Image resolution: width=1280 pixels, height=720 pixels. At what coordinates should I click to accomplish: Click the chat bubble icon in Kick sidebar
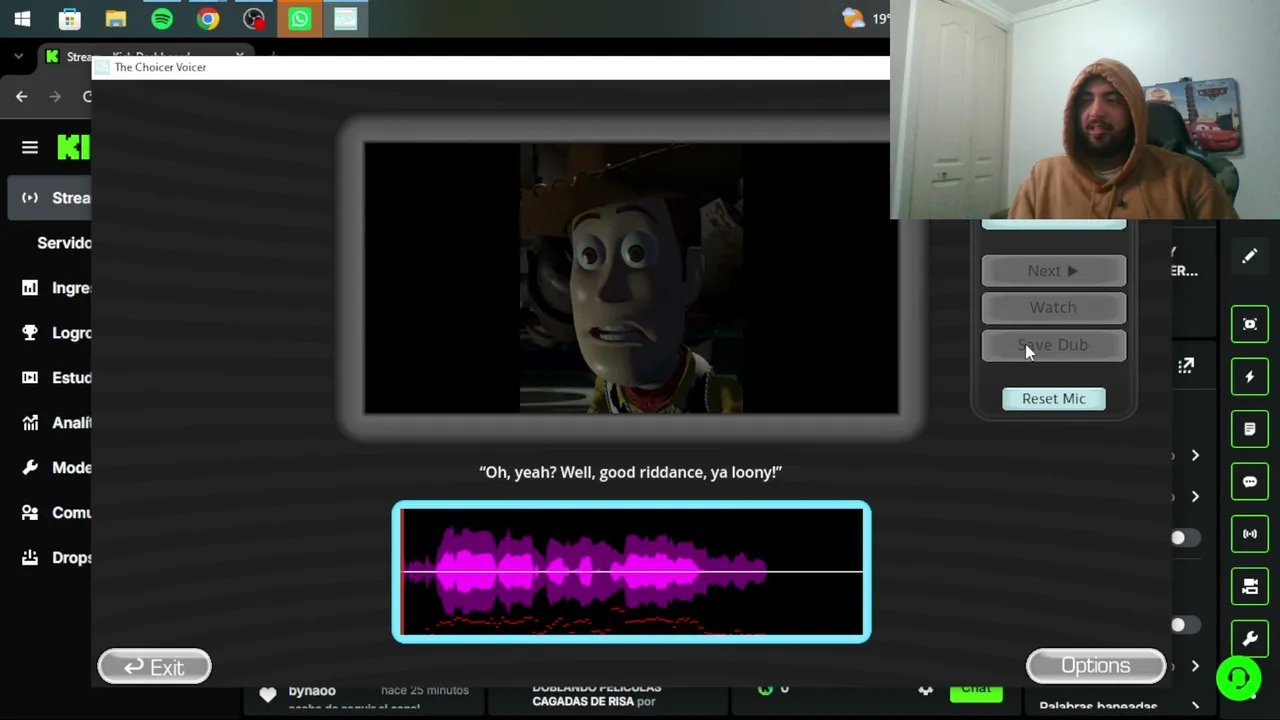(1250, 482)
